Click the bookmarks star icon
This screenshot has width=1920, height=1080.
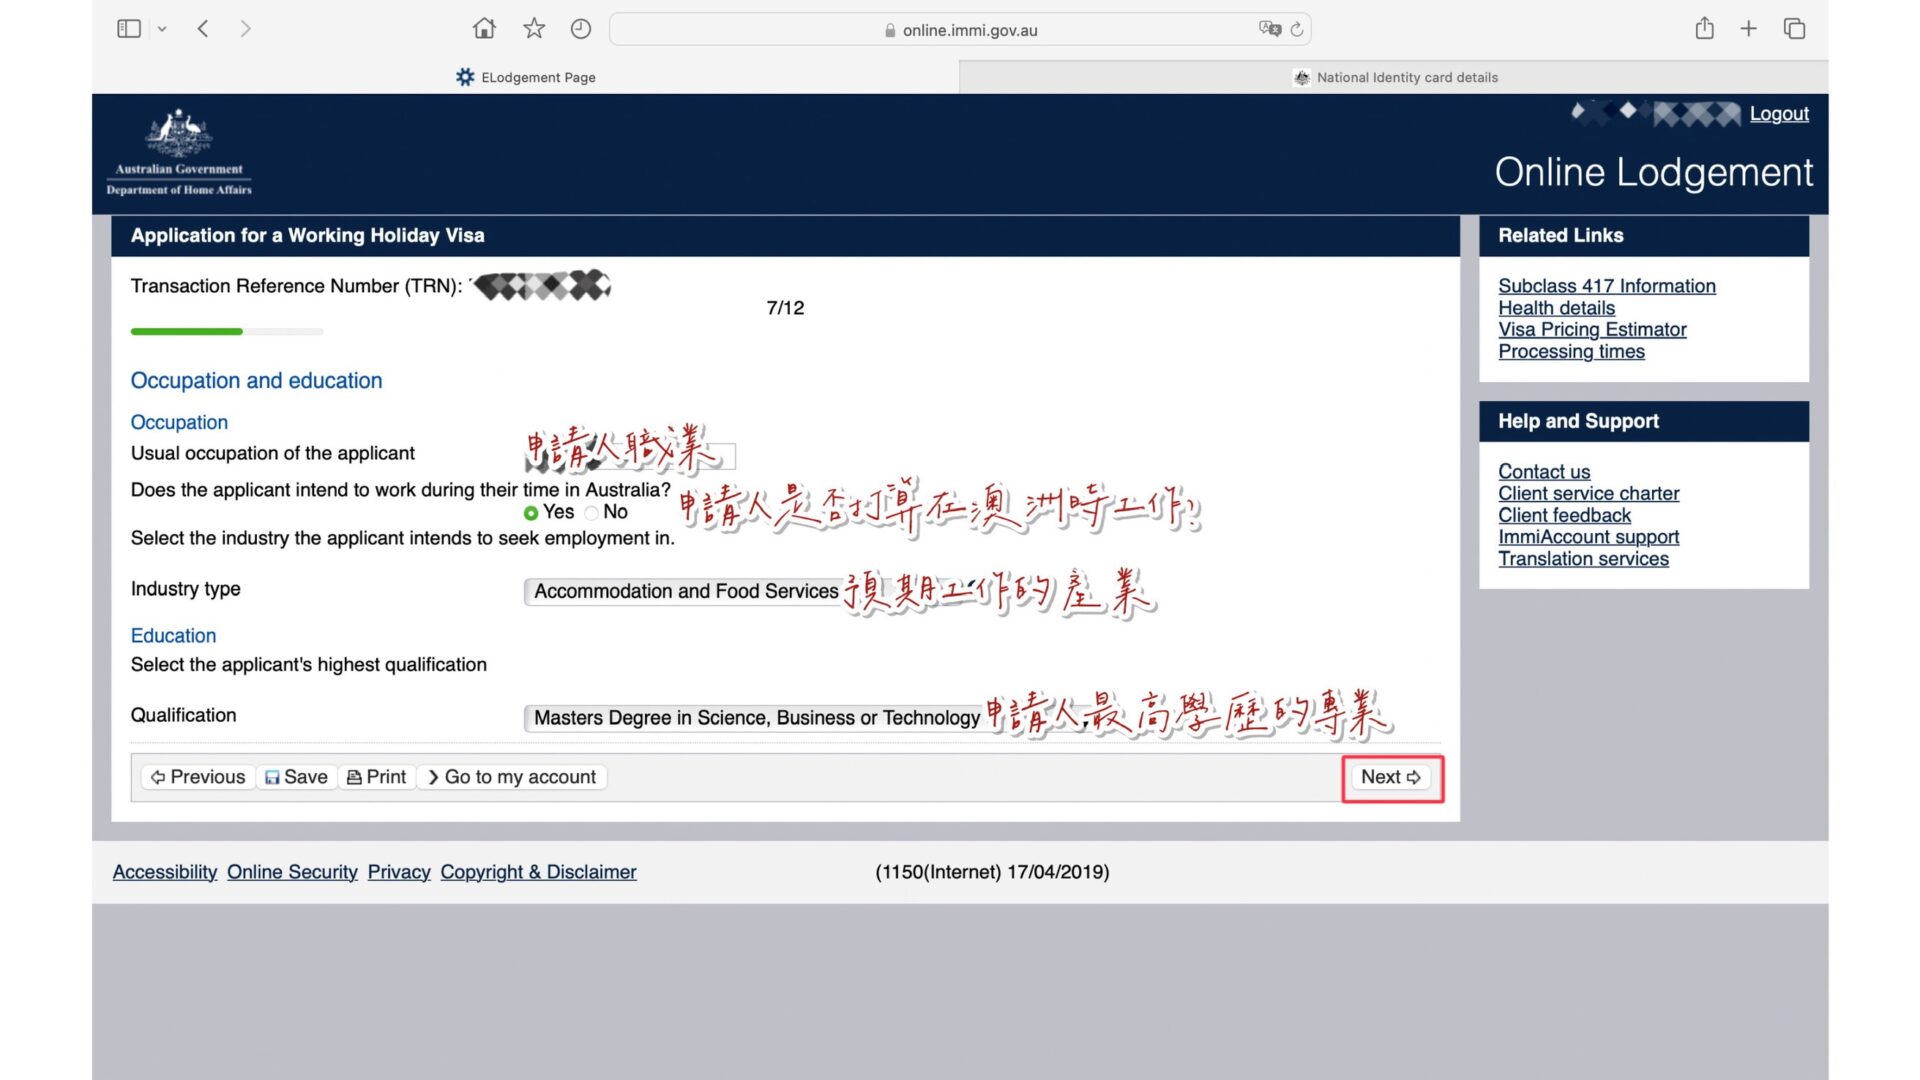534,29
